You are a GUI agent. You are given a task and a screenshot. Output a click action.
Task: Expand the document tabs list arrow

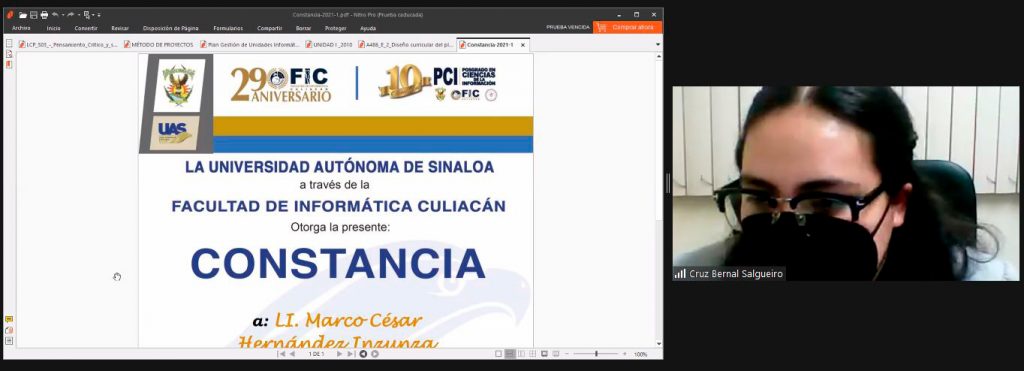click(x=658, y=45)
